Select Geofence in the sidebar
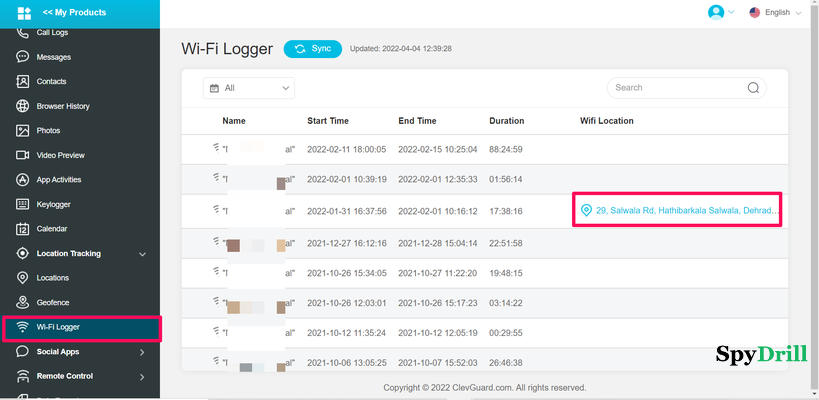 click(x=52, y=302)
